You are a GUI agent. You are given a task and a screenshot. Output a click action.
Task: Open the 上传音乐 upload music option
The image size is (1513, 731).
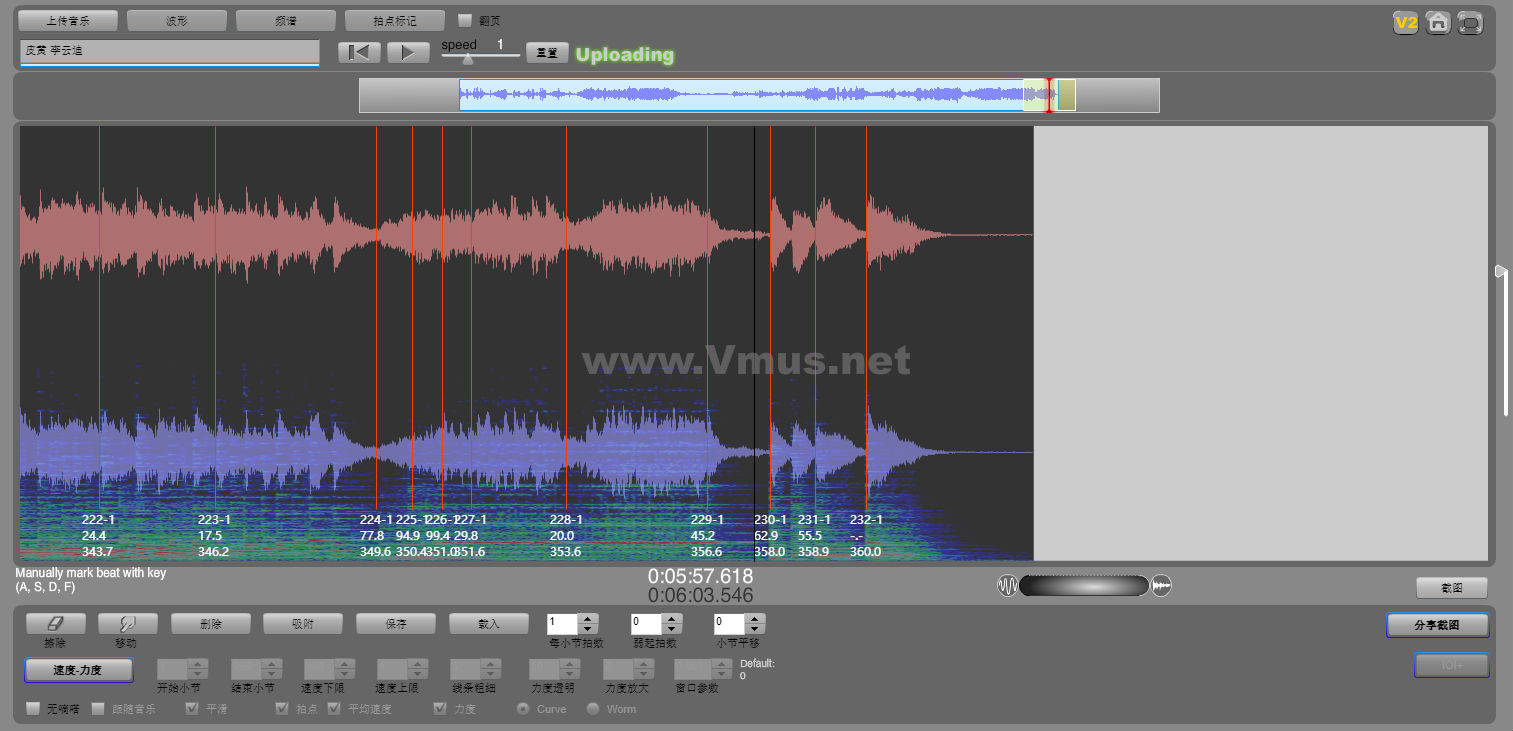pos(68,20)
